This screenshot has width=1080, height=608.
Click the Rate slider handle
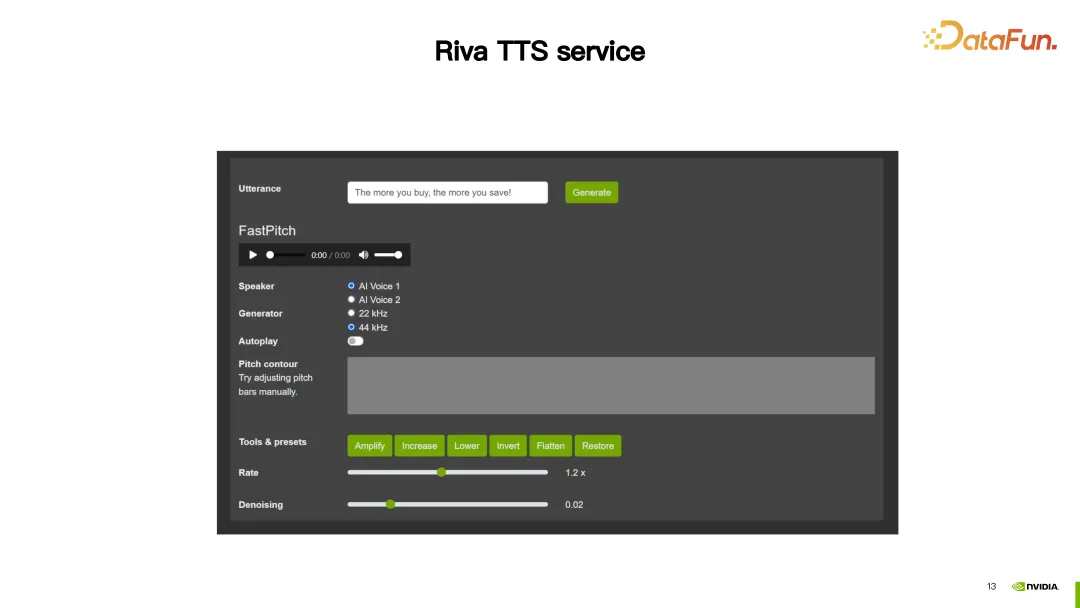click(441, 472)
